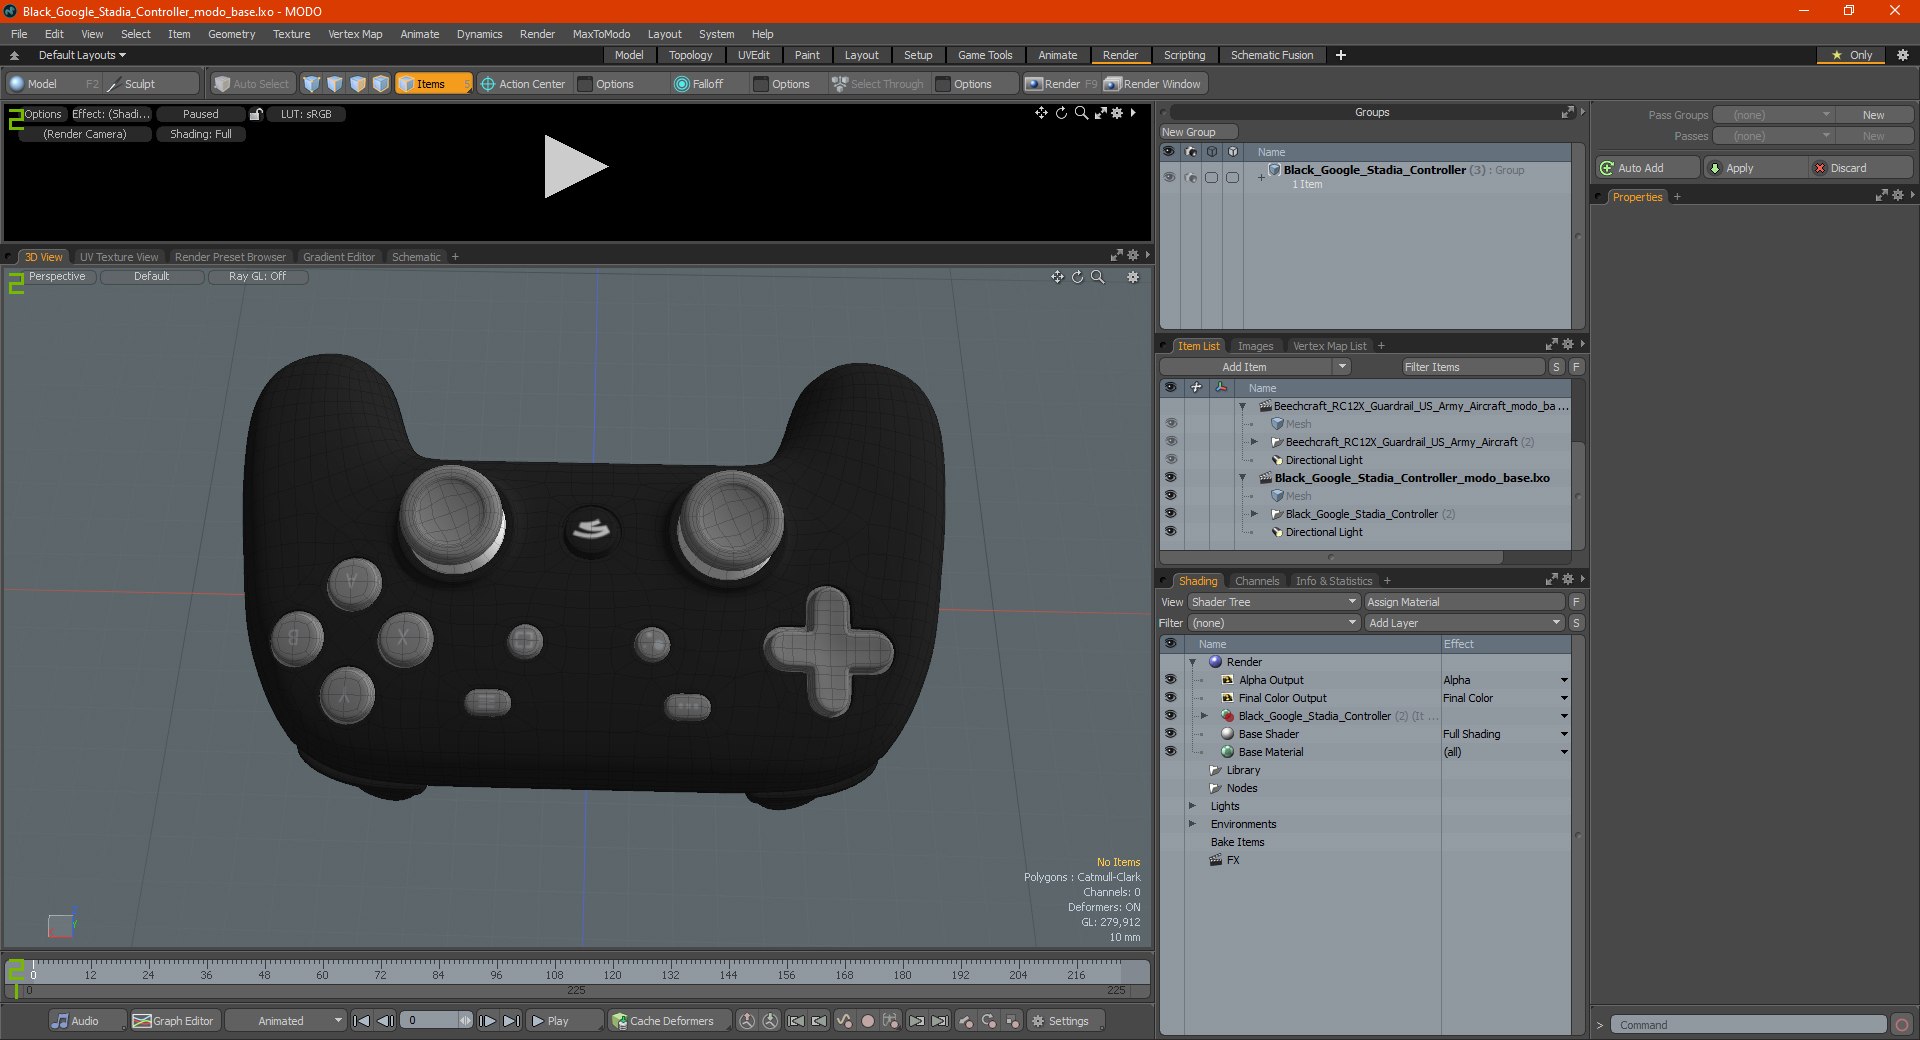The width and height of the screenshot is (1920, 1040).
Task: Click the Sculpt mode button
Action: (x=150, y=84)
